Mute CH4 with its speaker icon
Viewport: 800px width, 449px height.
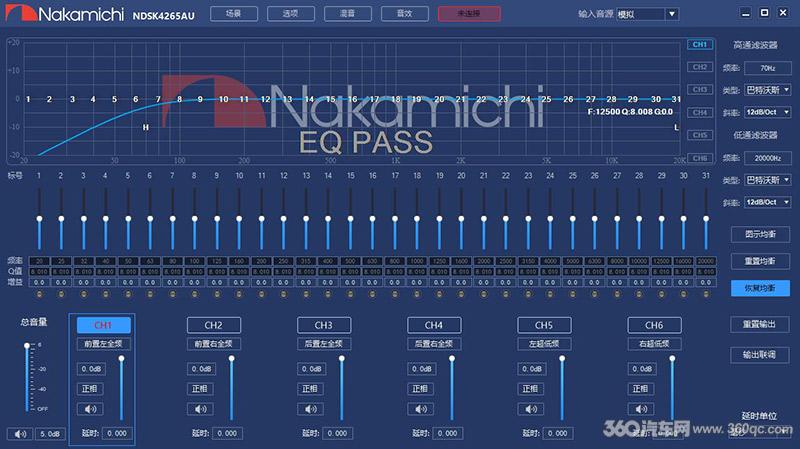point(421,409)
